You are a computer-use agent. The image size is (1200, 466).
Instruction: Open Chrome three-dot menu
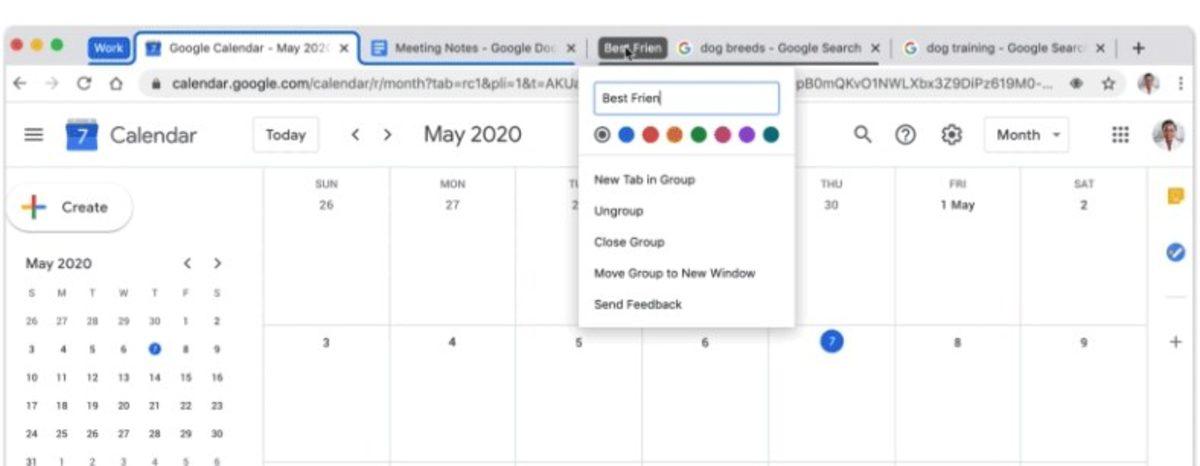click(1181, 85)
